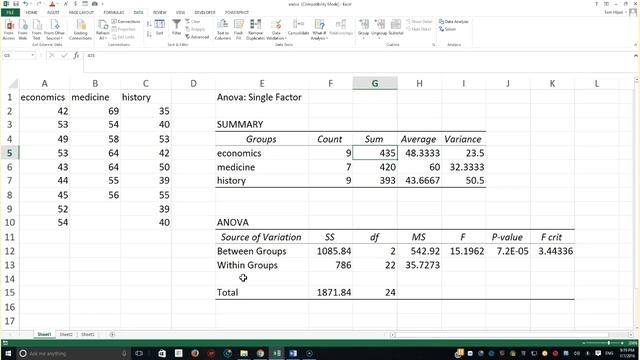Click the Remove Duplicates icon
Image resolution: width=640 pixels, height=360 pixels.
click(x=256, y=29)
